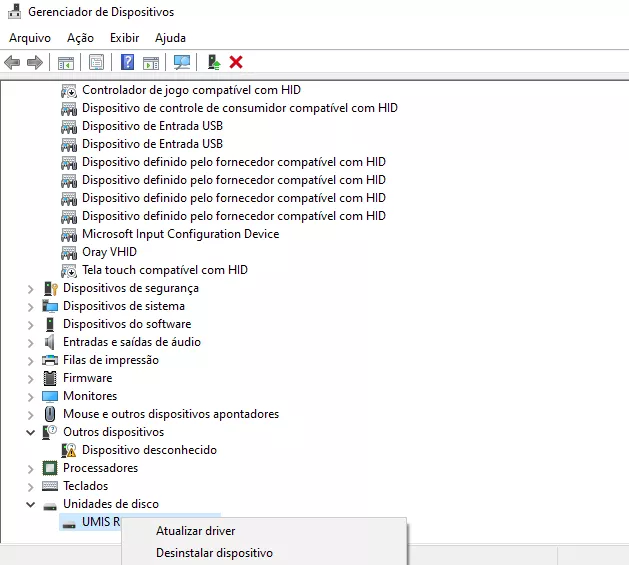
Task: Select Dispositivo de controle de consumidor compatível com HID
Action: coord(240,108)
